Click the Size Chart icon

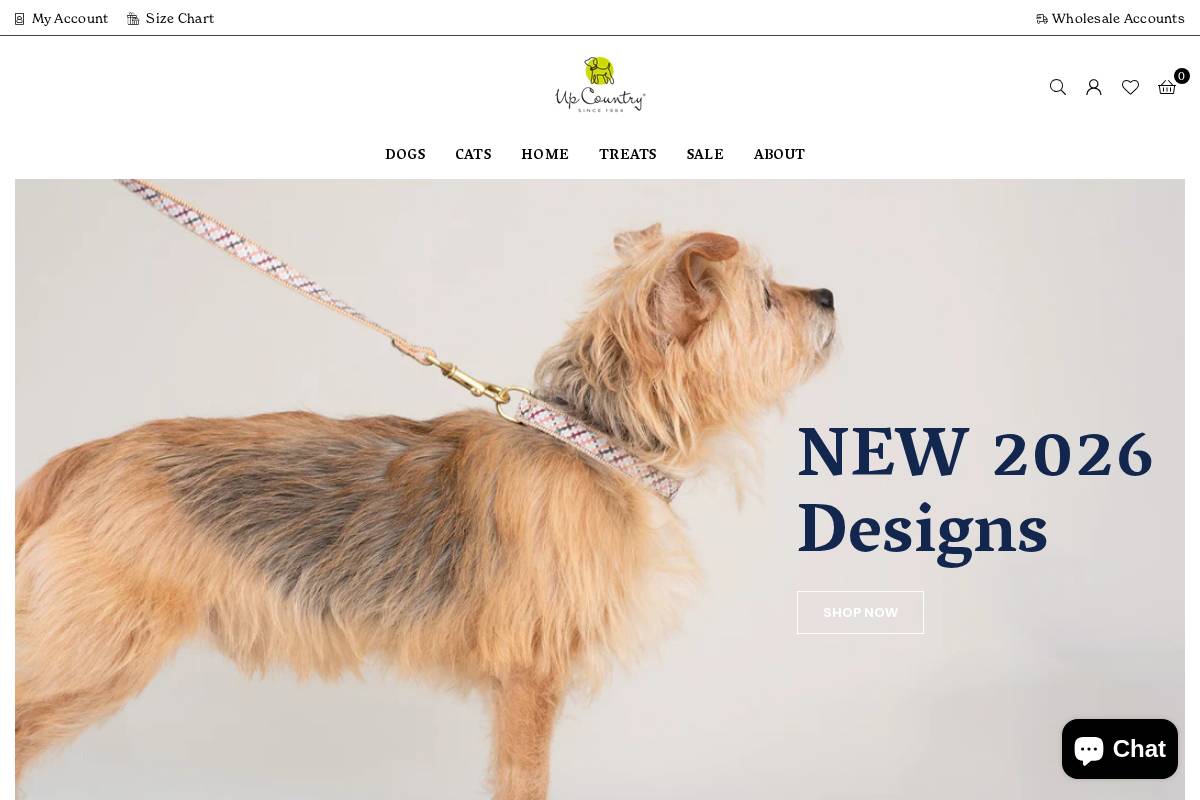(133, 19)
